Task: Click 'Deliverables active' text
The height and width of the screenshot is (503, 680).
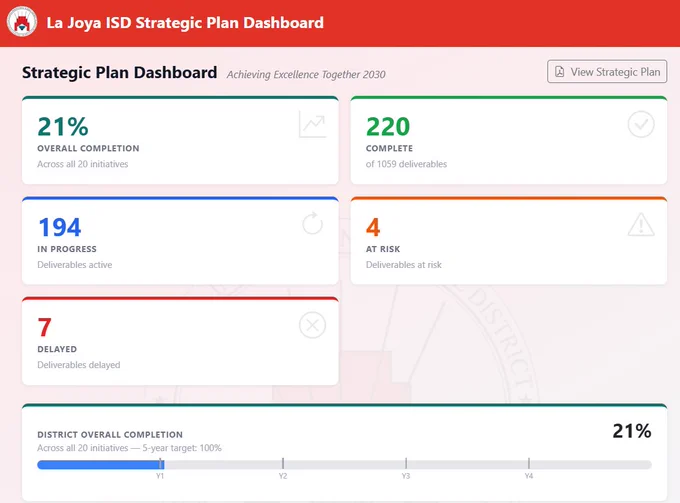Action: [75, 265]
